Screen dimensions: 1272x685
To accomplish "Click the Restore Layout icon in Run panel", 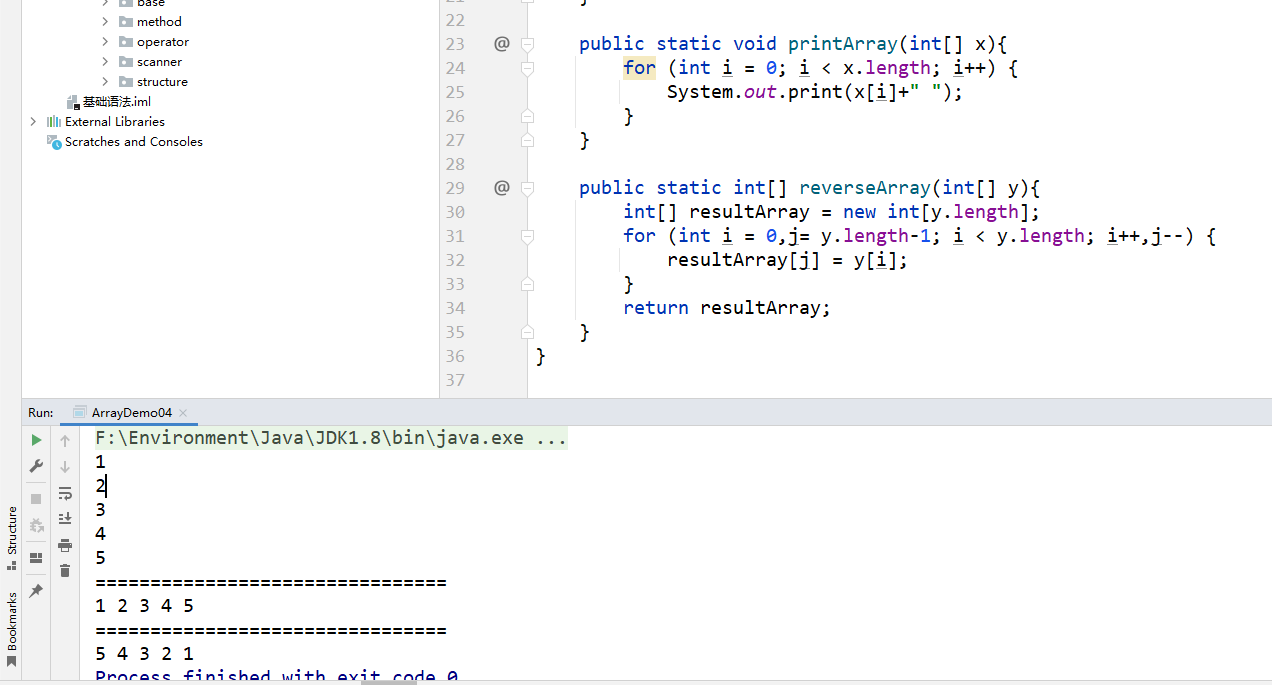I will pyautogui.click(x=36, y=558).
